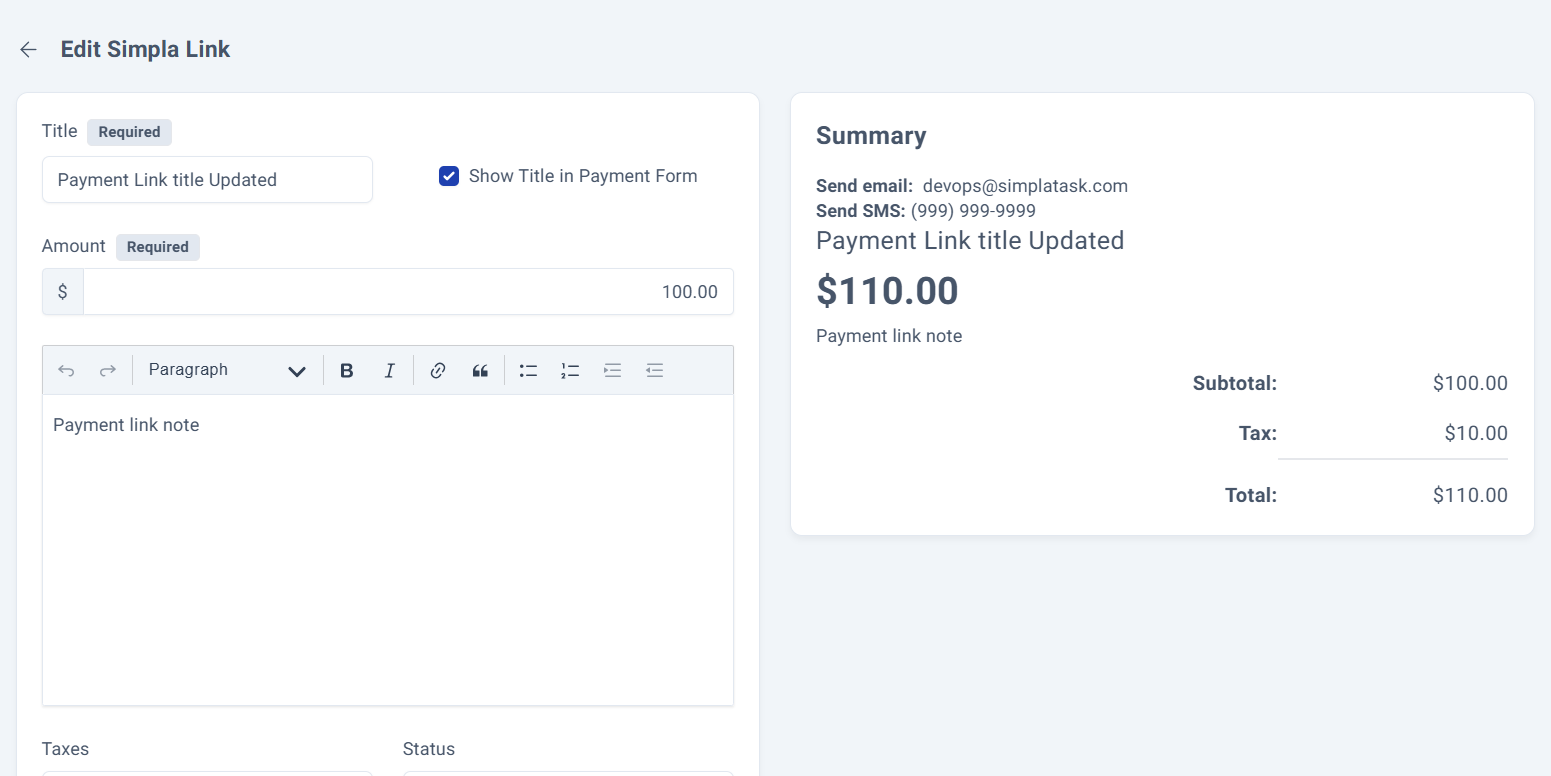
Task: Click the Required badge next to Title
Action: point(129,132)
